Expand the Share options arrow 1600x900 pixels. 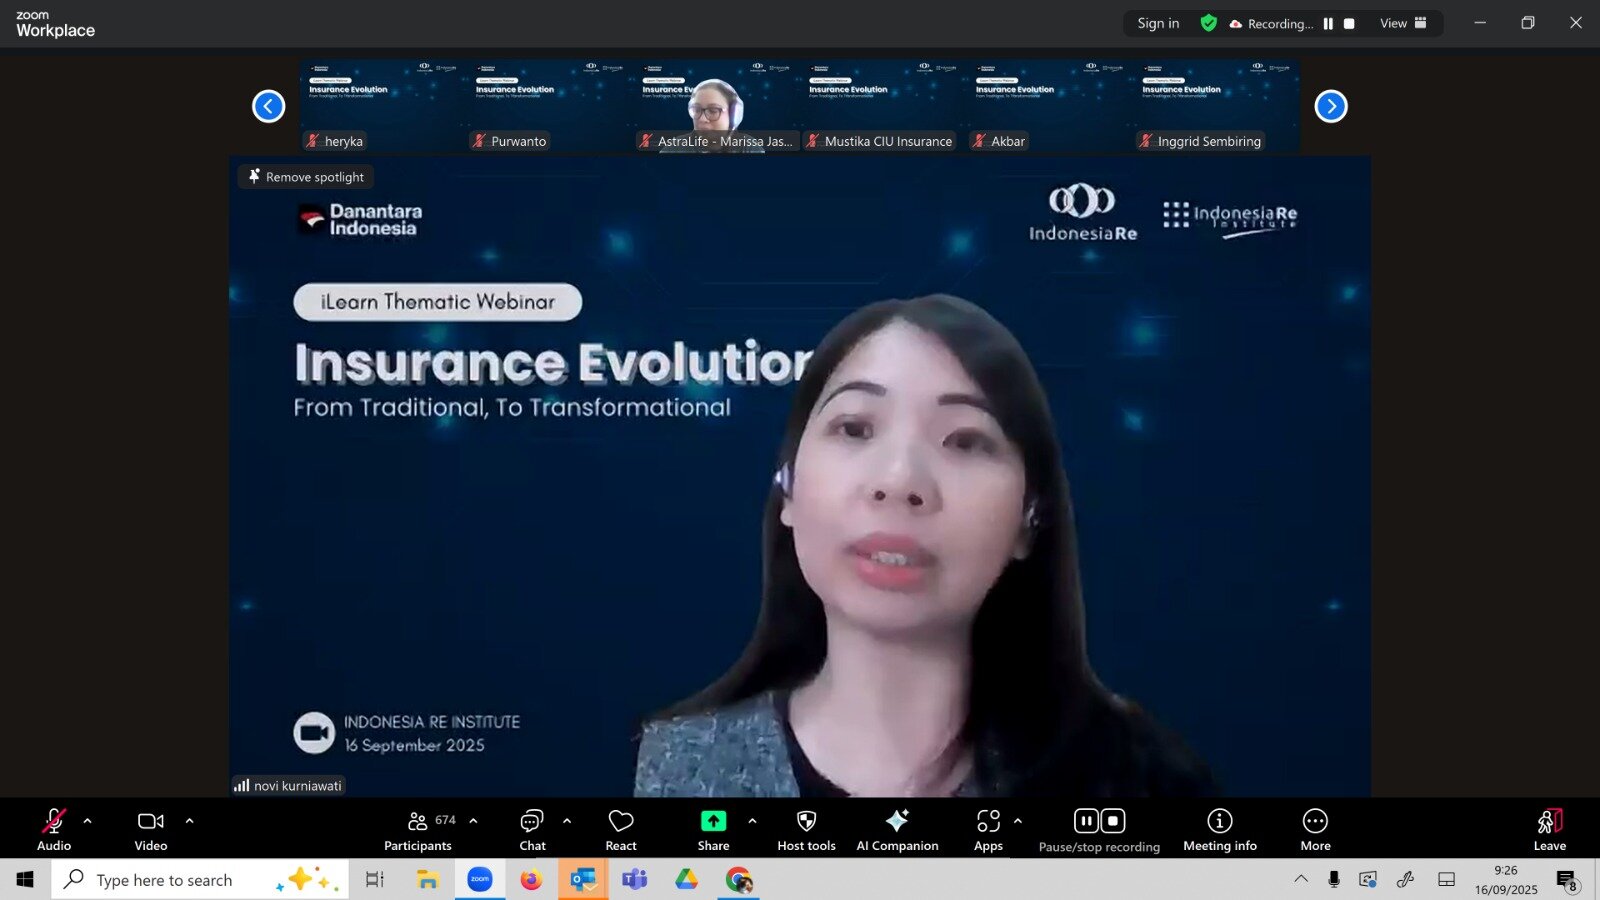(752, 821)
